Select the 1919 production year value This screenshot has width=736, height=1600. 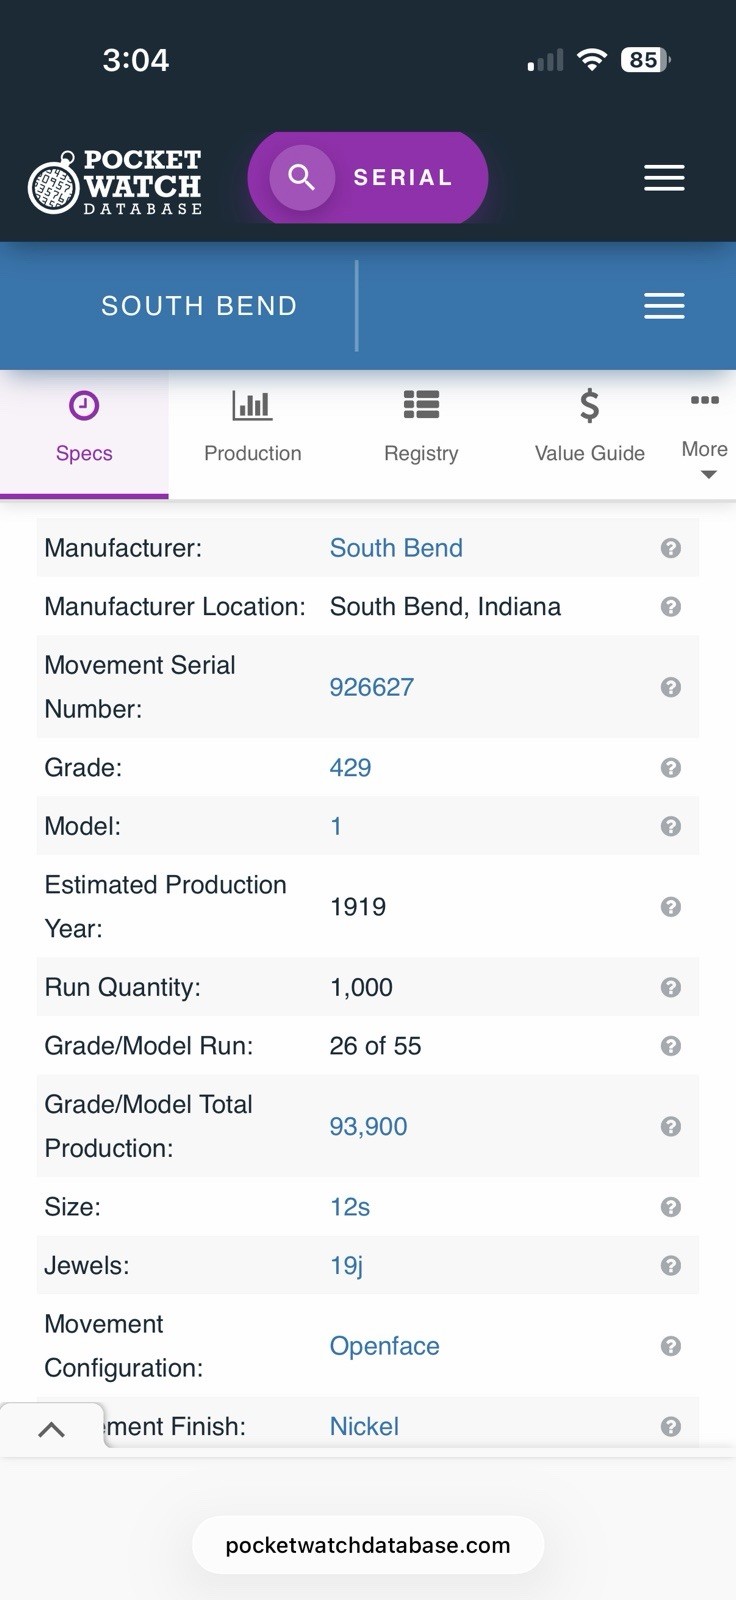coord(358,907)
